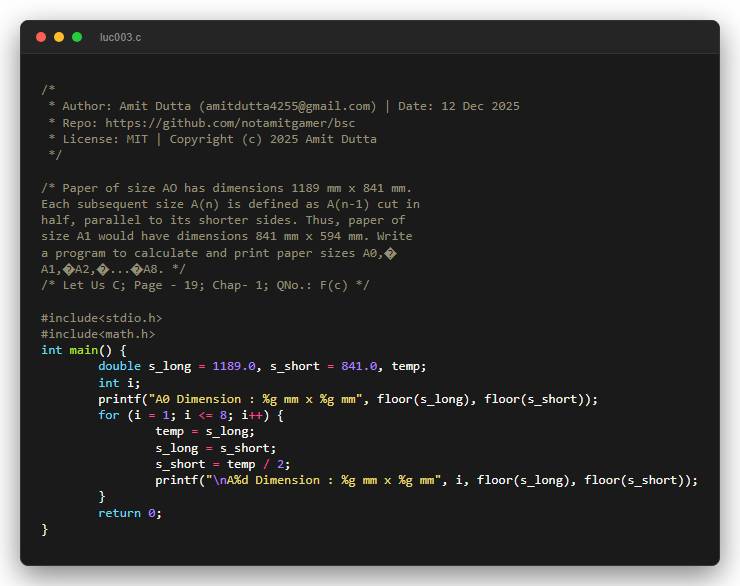This screenshot has height=586, width=740.
Task: Click the 'Let Us C; Page - 19' comment
Action: click(x=205, y=285)
